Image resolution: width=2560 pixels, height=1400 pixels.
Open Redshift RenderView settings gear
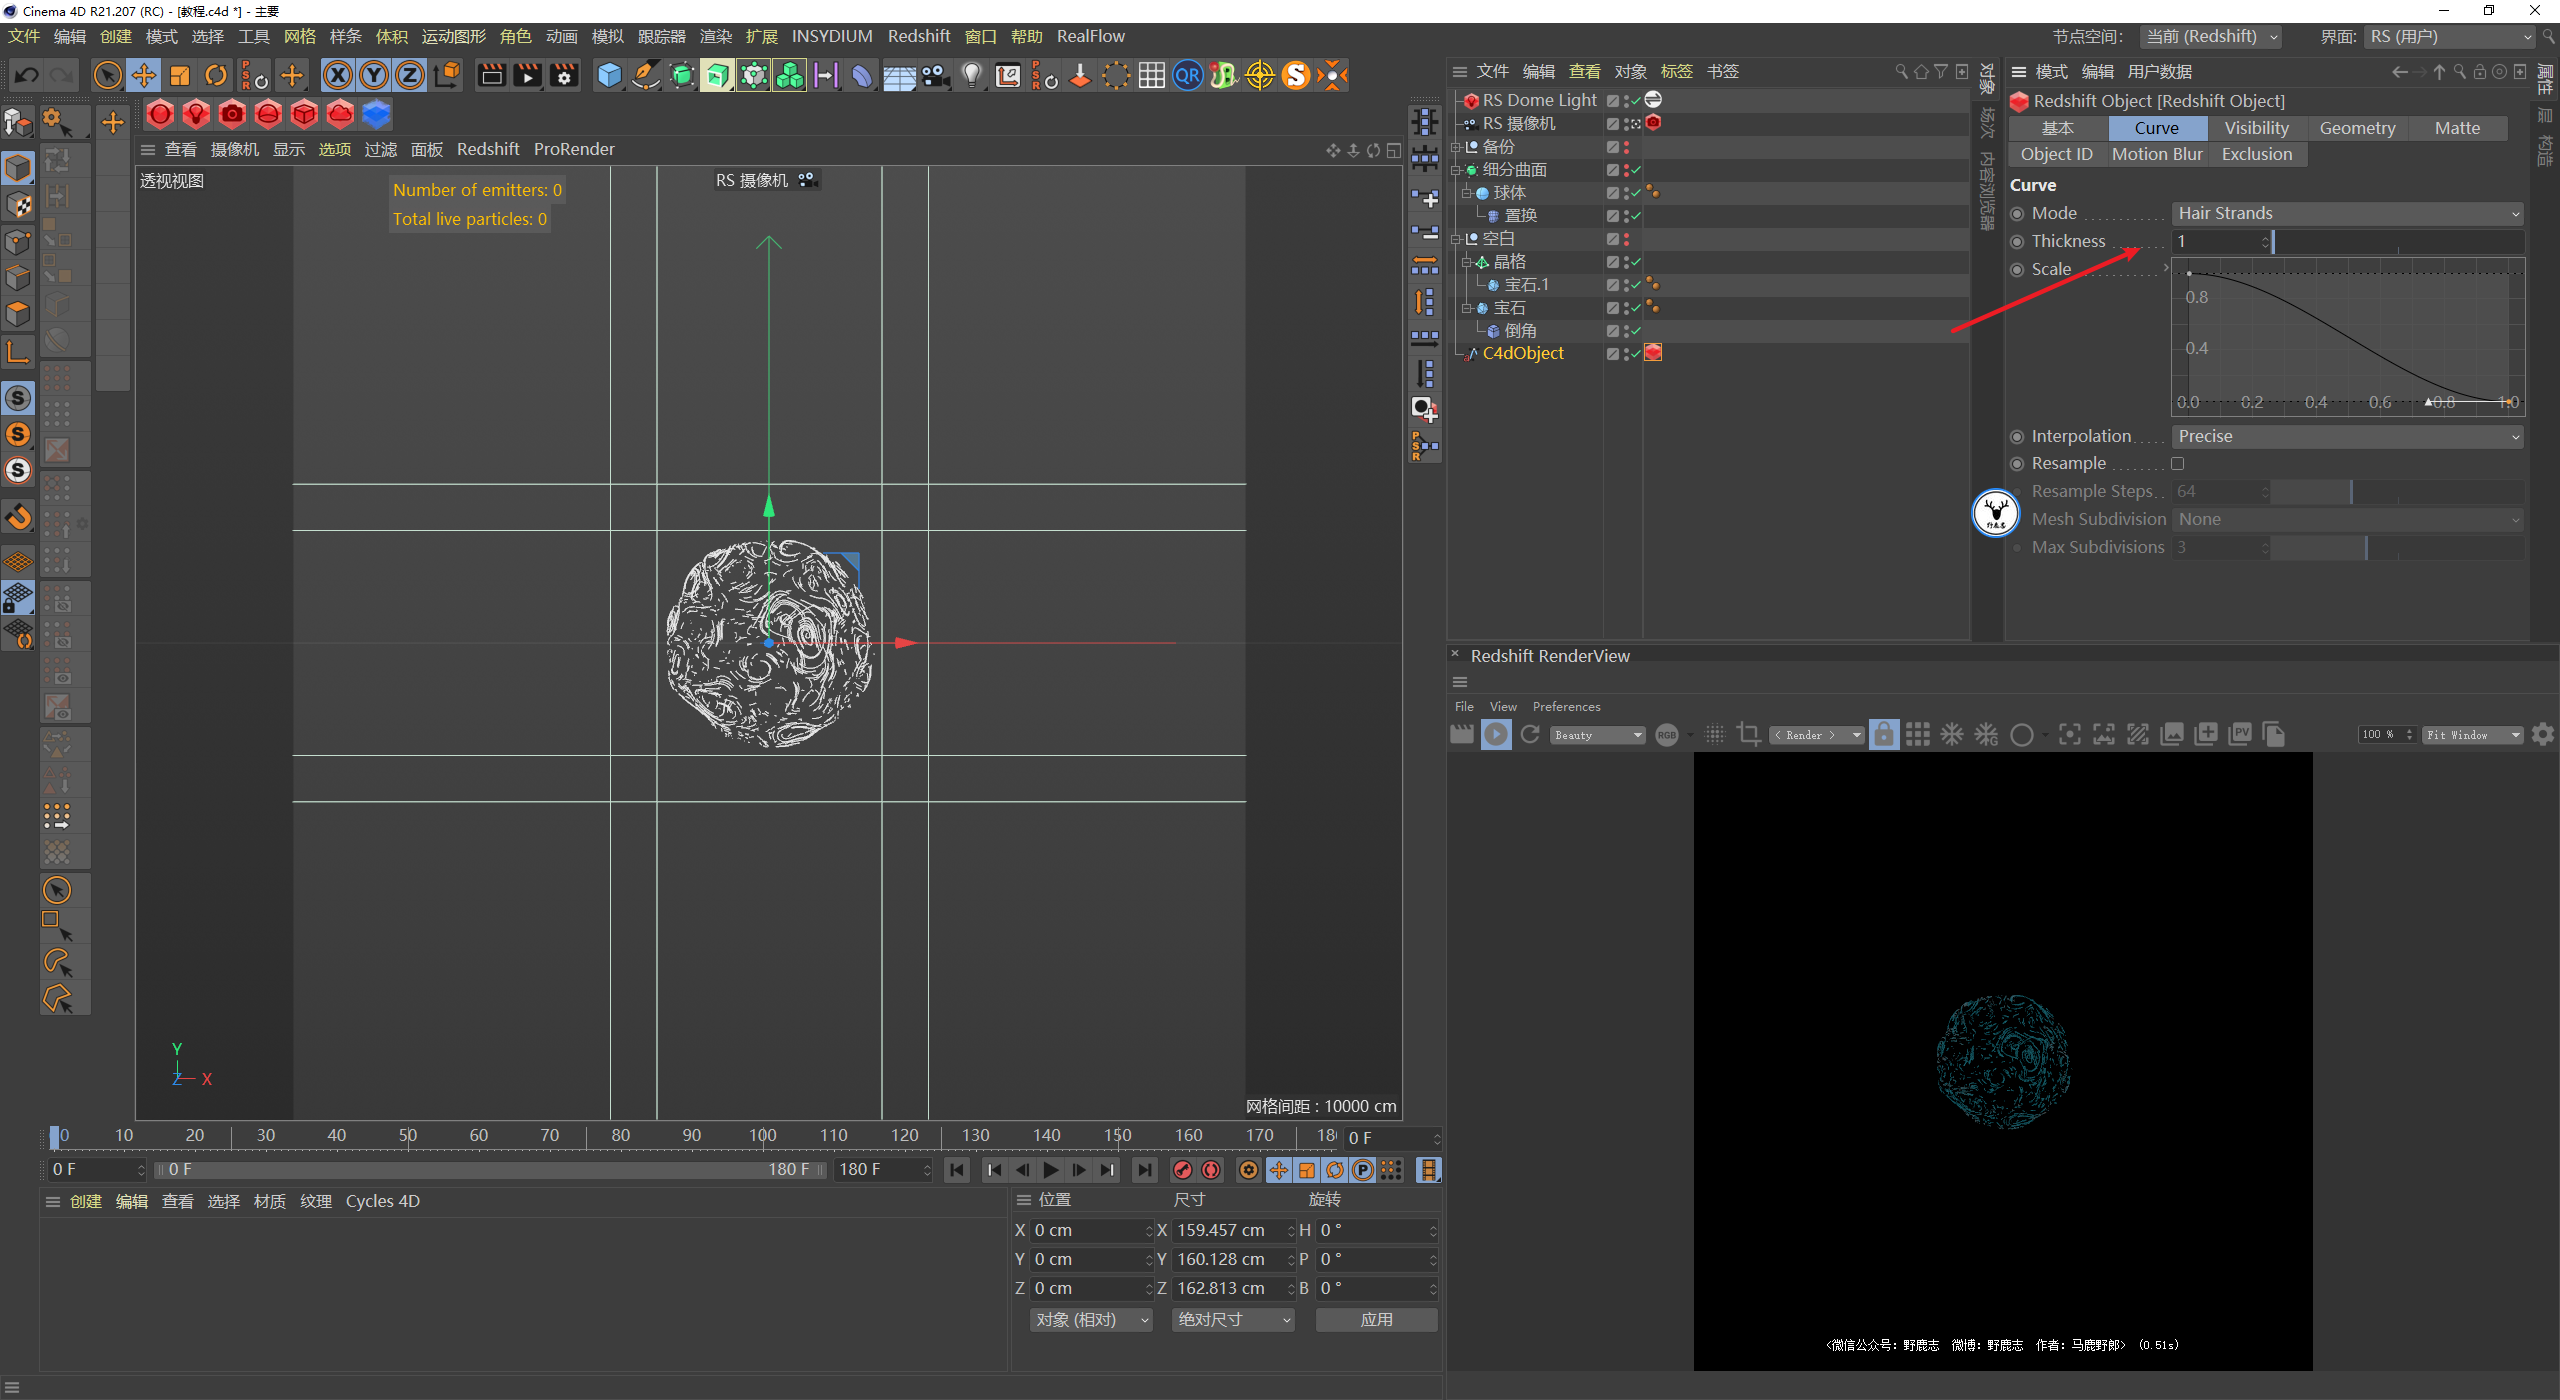(x=2543, y=735)
